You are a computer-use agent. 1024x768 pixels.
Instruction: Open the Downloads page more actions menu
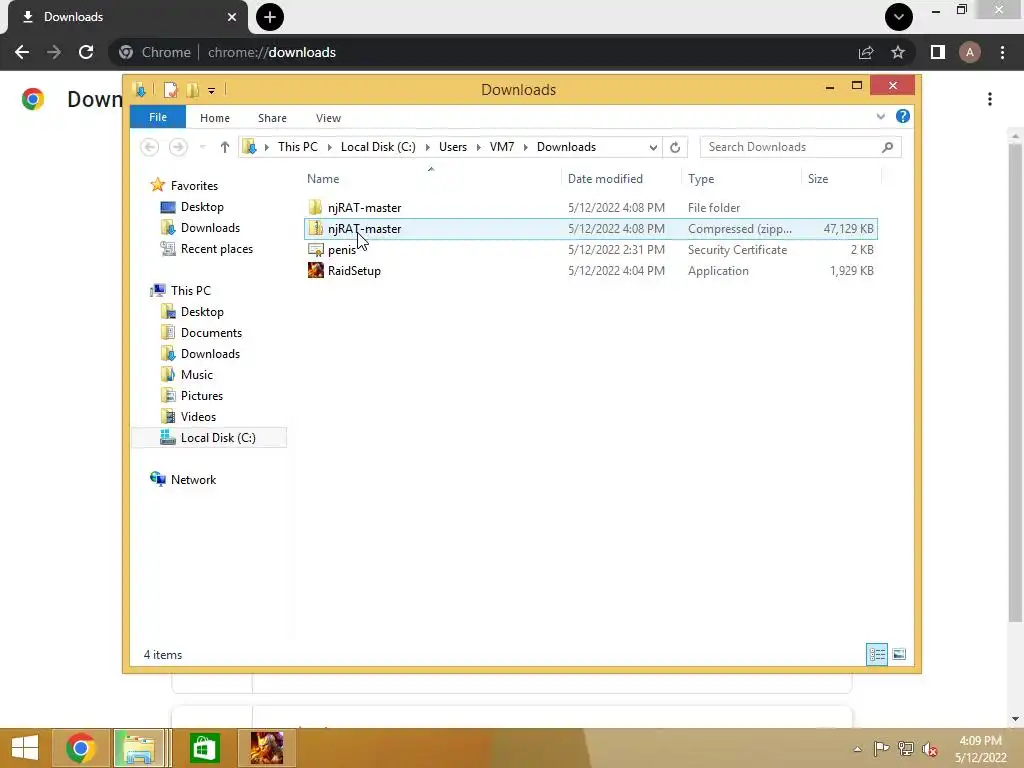[x=990, y=99]
